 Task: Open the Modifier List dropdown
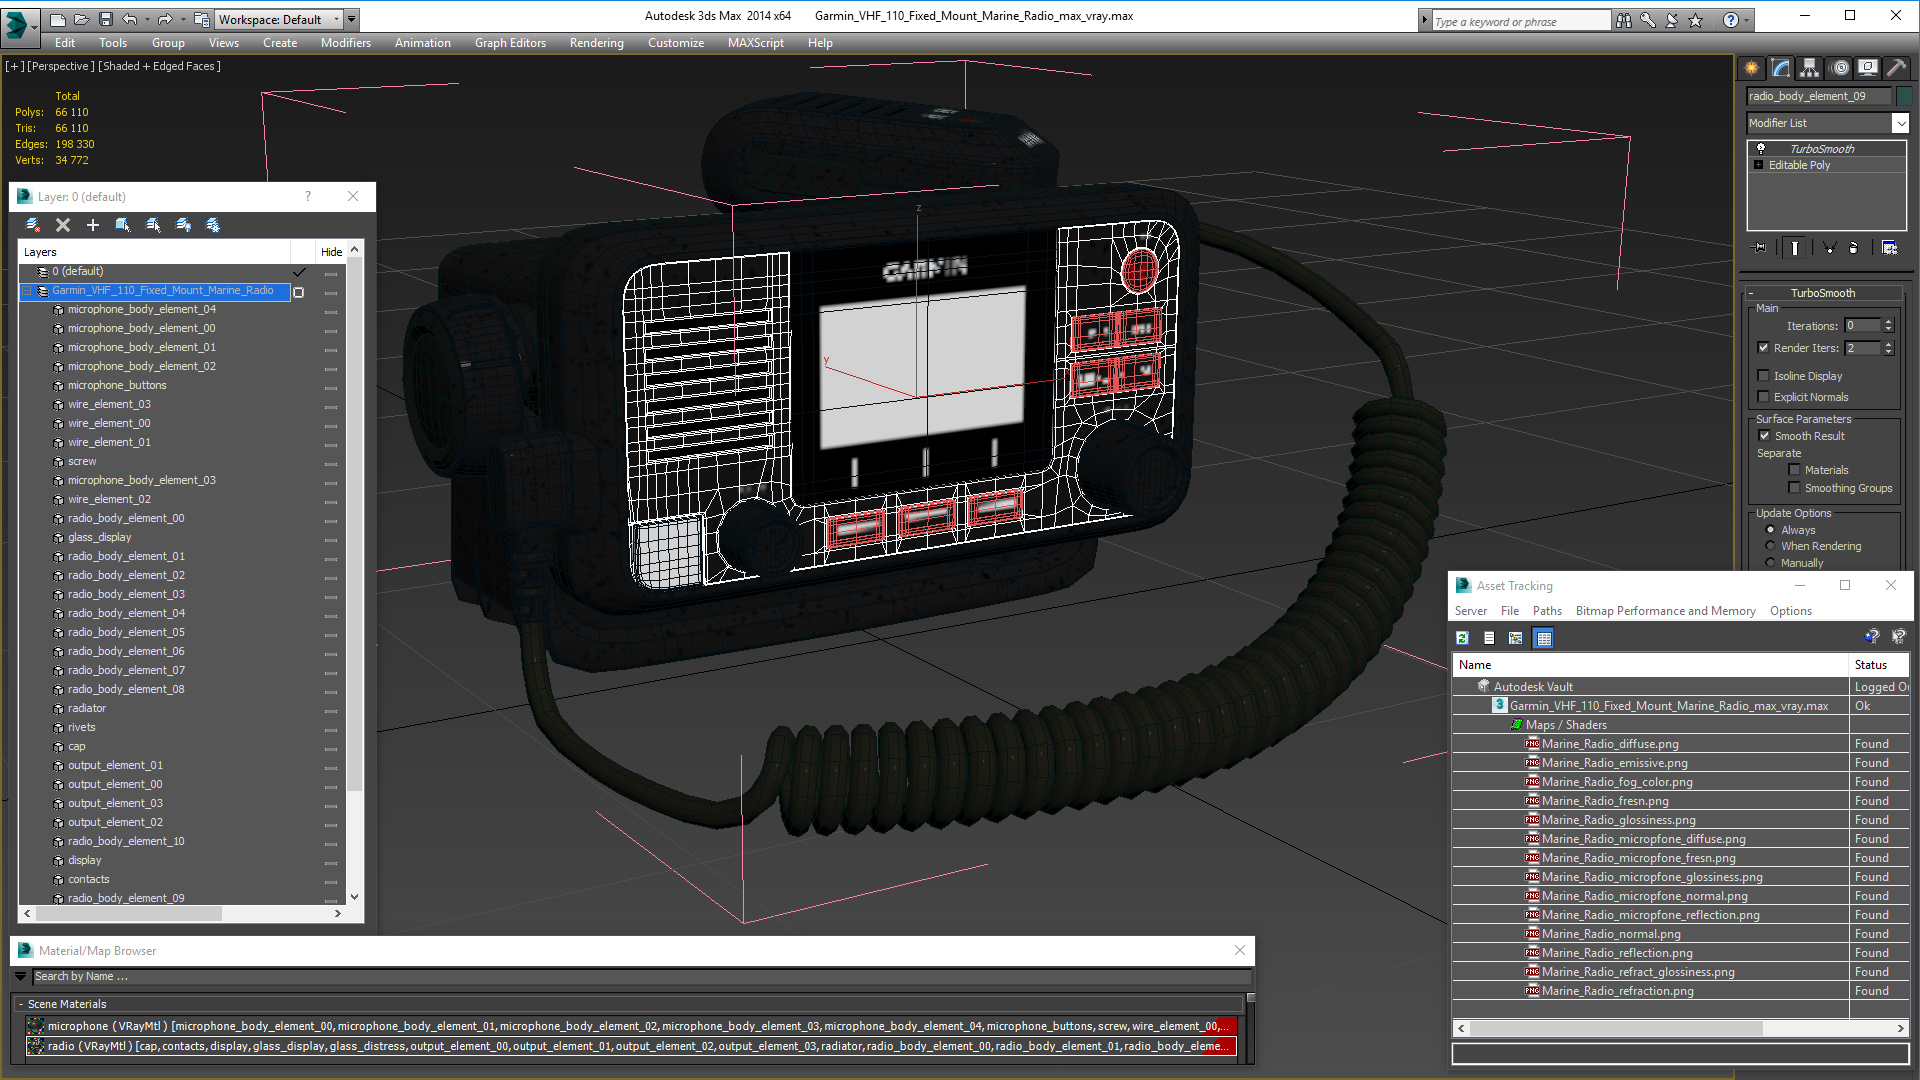(x=1900, y=123)
